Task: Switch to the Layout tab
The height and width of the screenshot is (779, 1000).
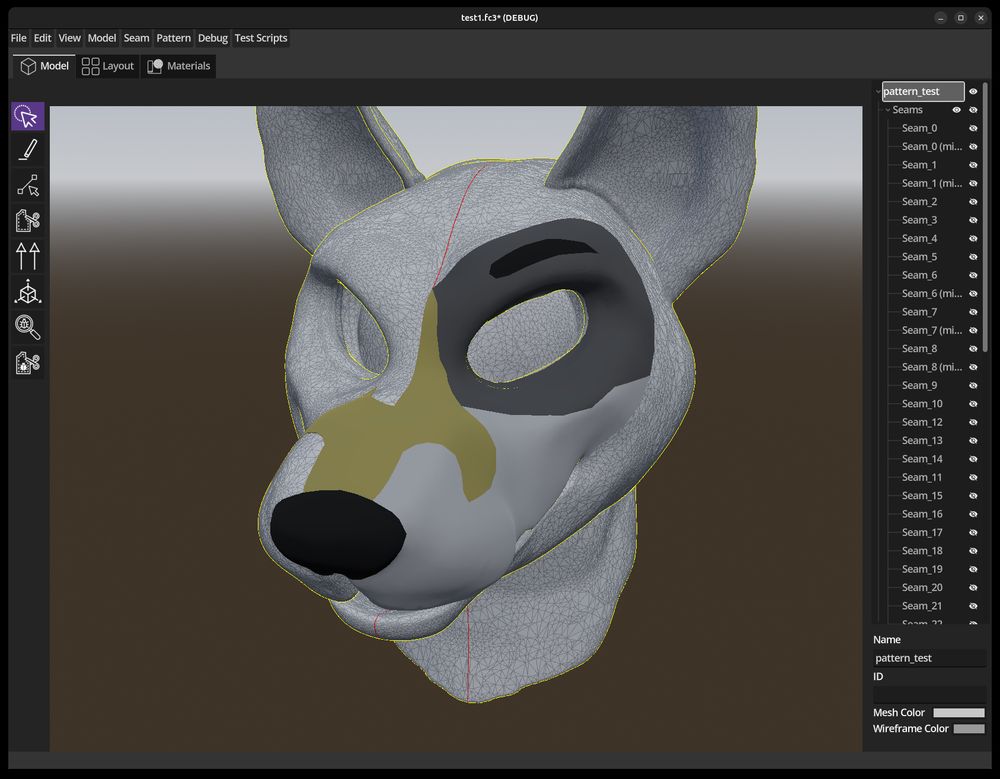Action: coord(108,66)
